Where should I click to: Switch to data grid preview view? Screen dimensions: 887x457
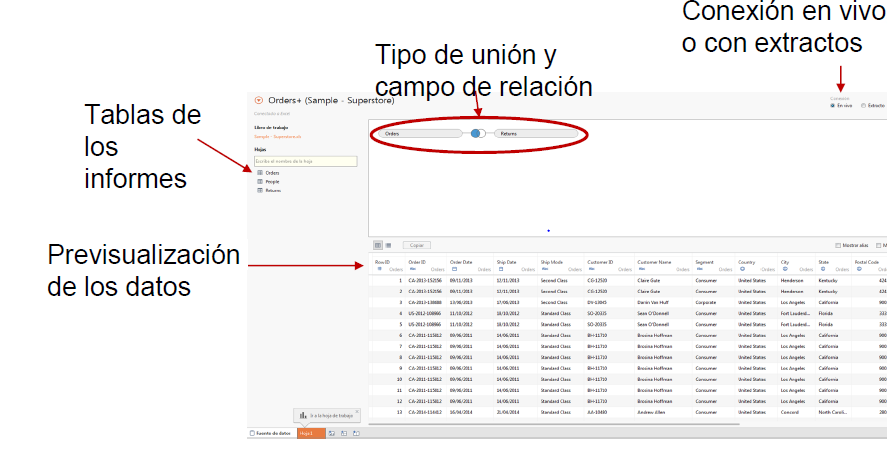(x=378, y=245)
